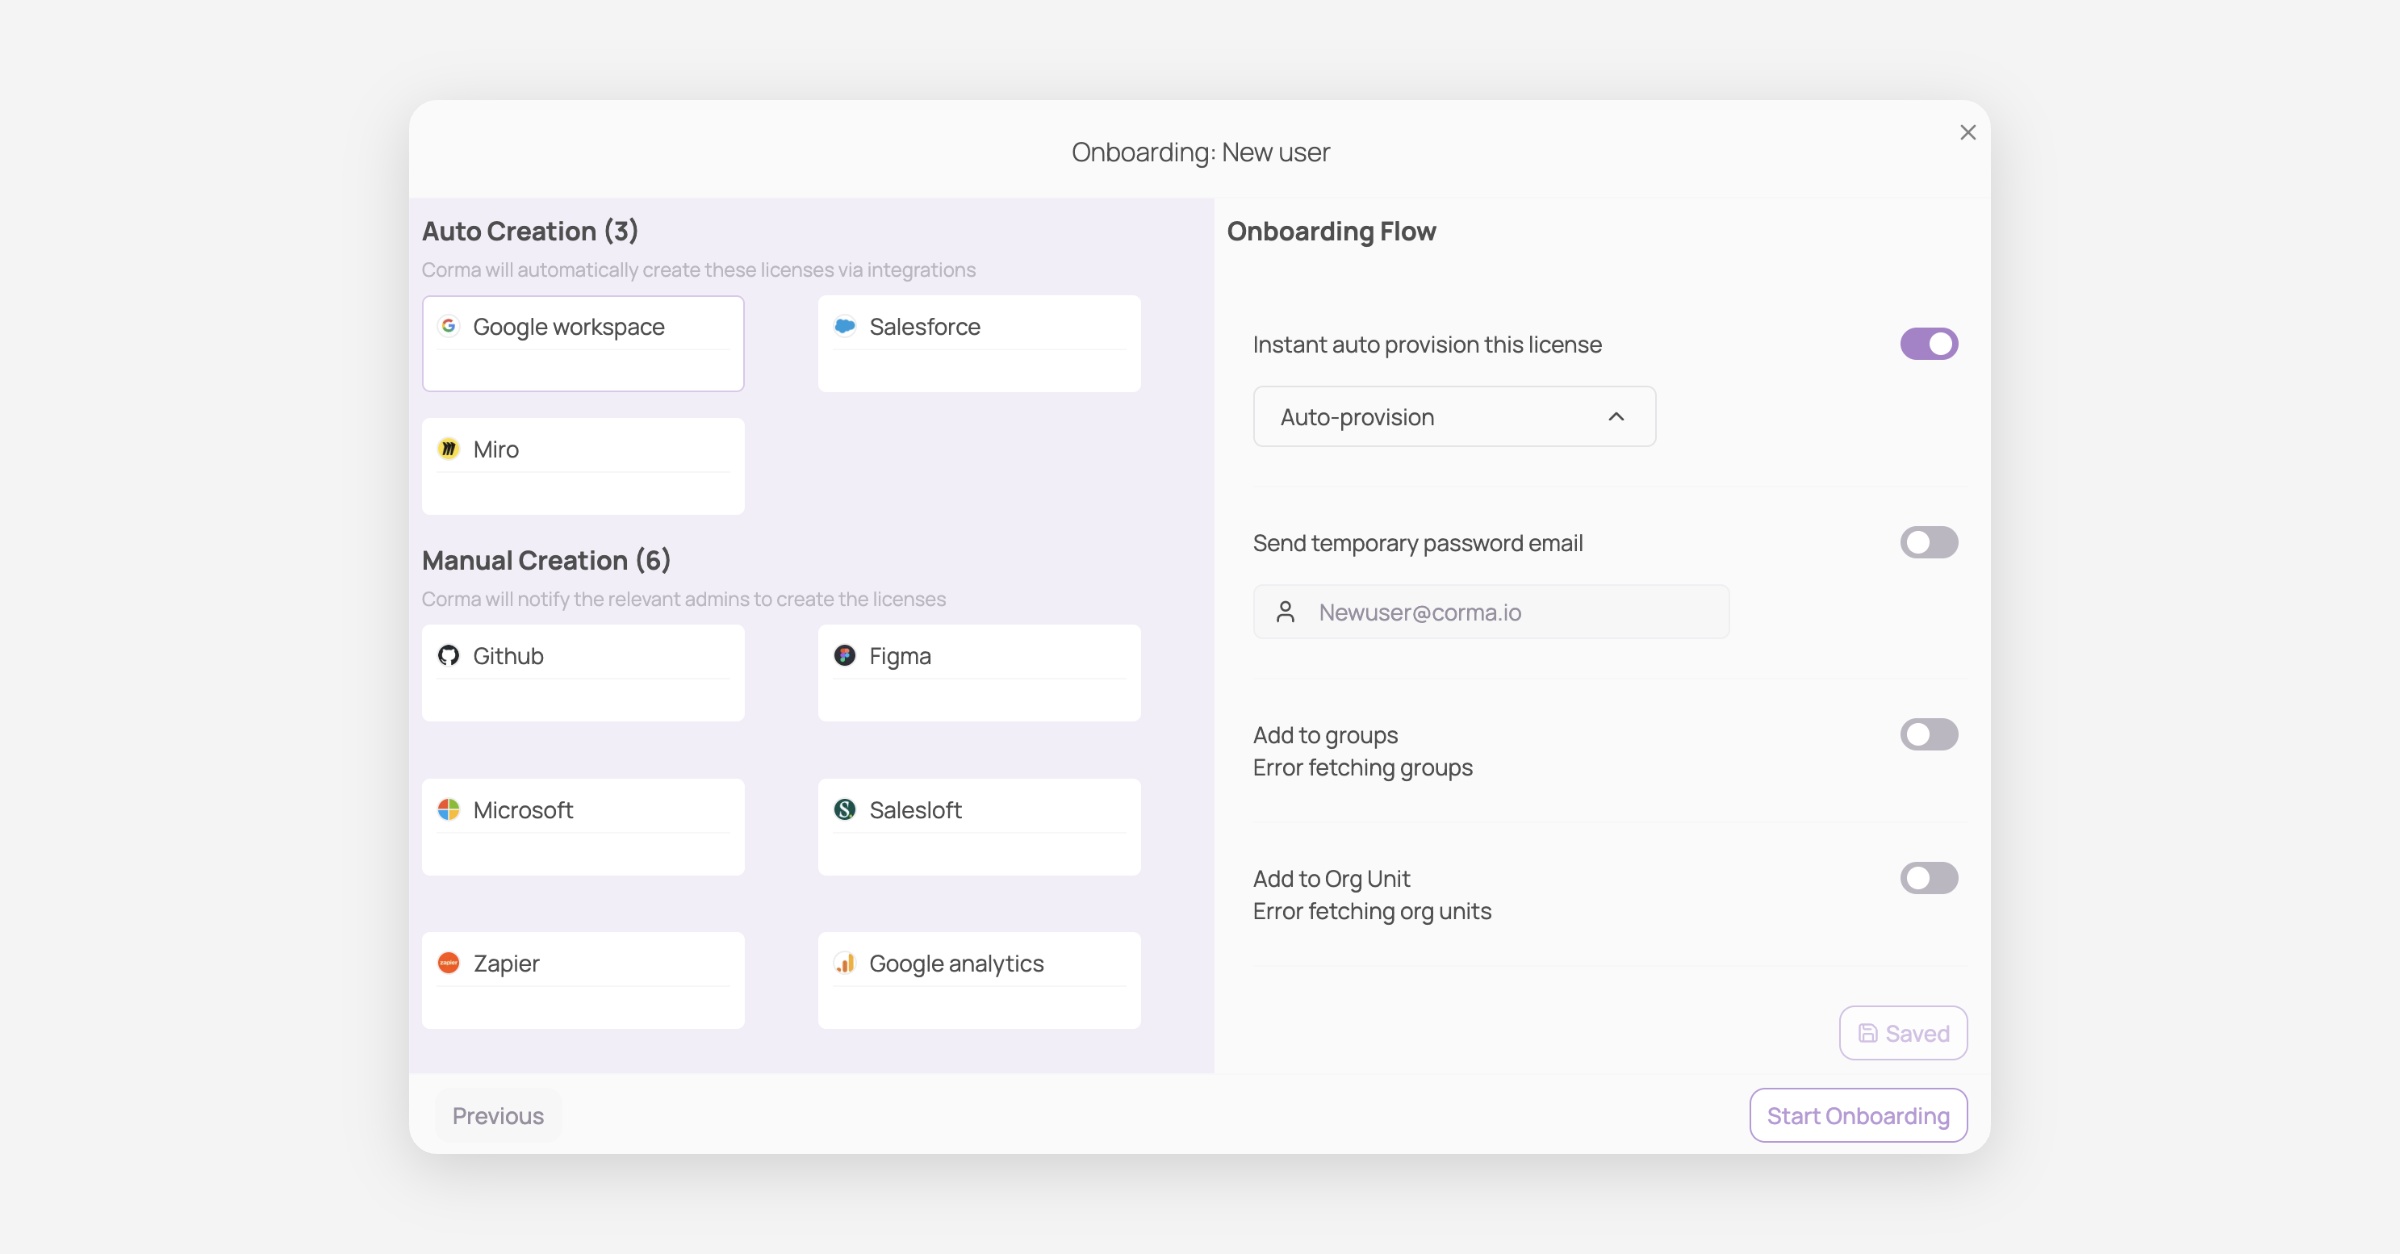Click the Figma app icon
The height and width of the screenshot is (1254, 2400).
point(845,656)
